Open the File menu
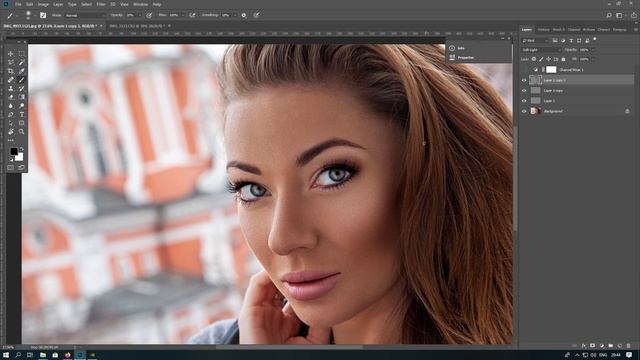 point(18,4)
